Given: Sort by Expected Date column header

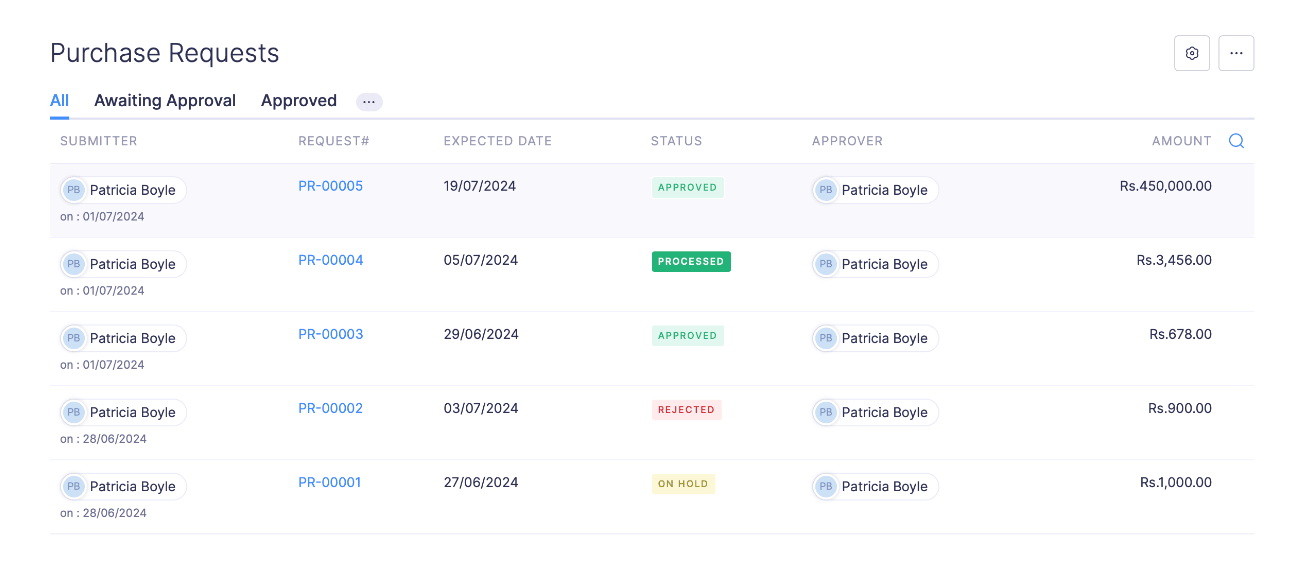Looking at the screenshot, I should pos(497,141).
